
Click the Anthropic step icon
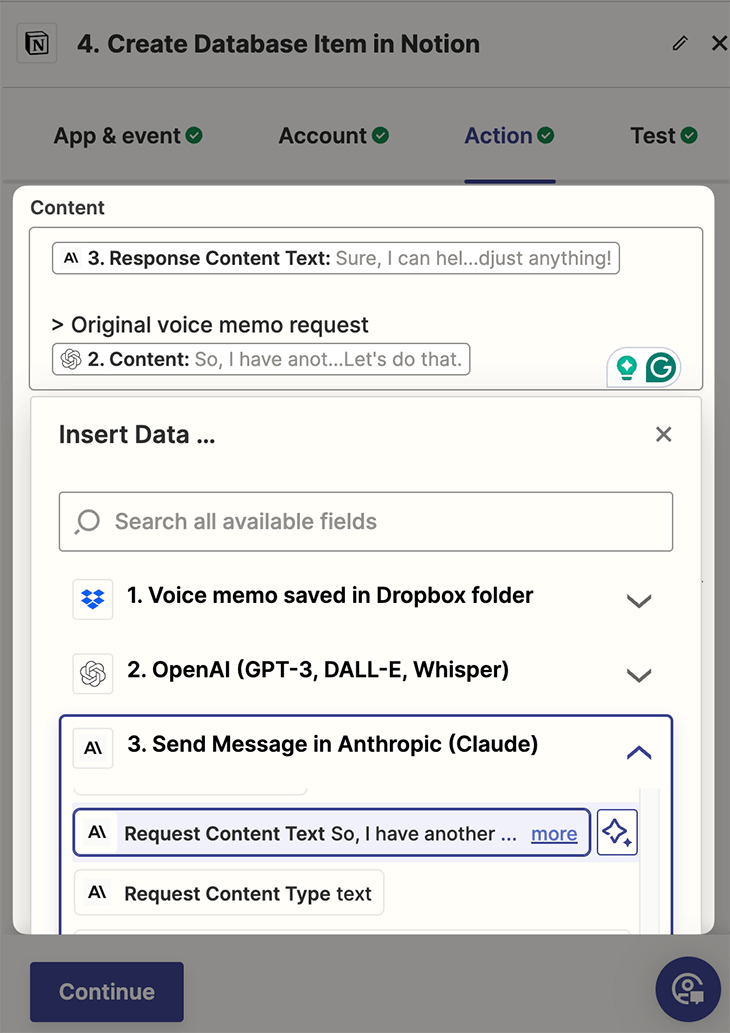click(x=93, y=748)
